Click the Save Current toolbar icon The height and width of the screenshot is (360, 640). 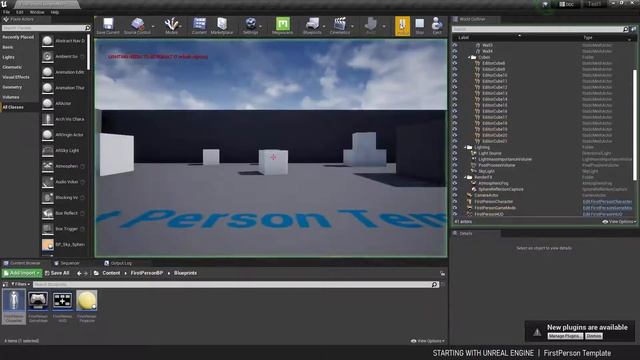click(108, 24)
